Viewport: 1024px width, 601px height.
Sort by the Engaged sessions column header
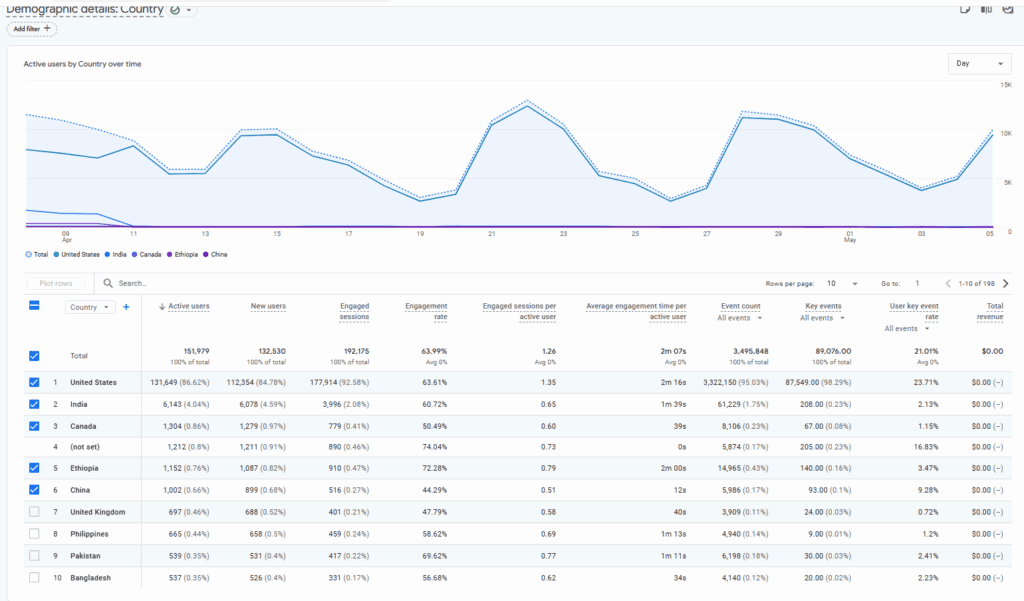[354, 312]
